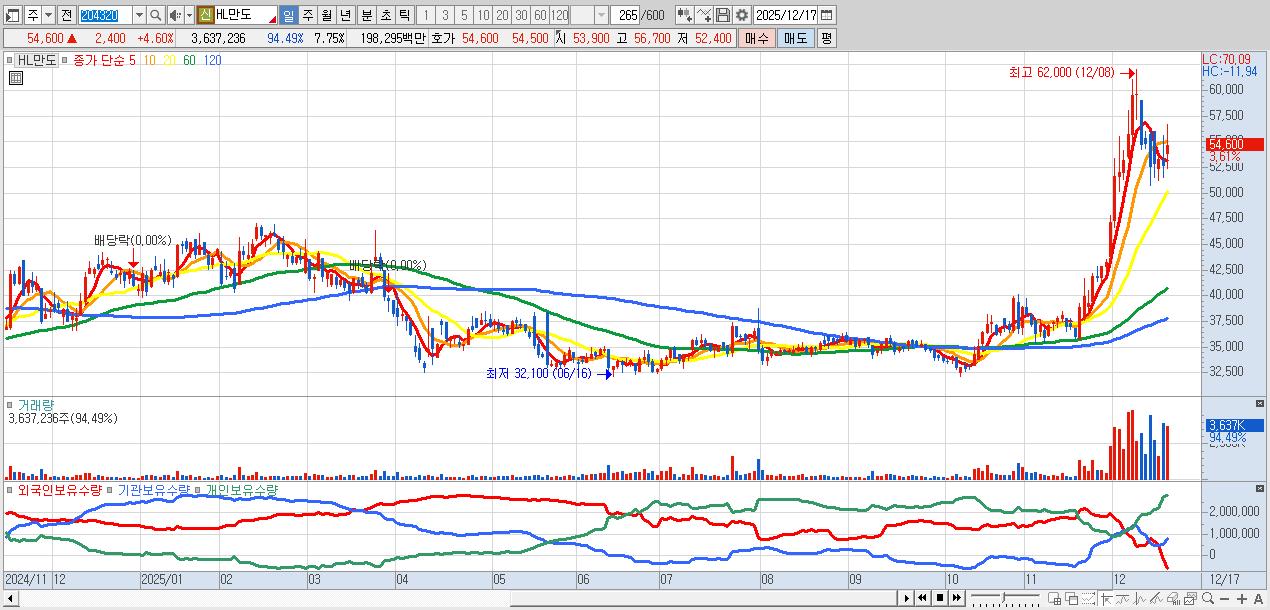Screen dimensions: 1270x610
Task: Click the crosshair pointer tool icon
Action: point(1106,598)
